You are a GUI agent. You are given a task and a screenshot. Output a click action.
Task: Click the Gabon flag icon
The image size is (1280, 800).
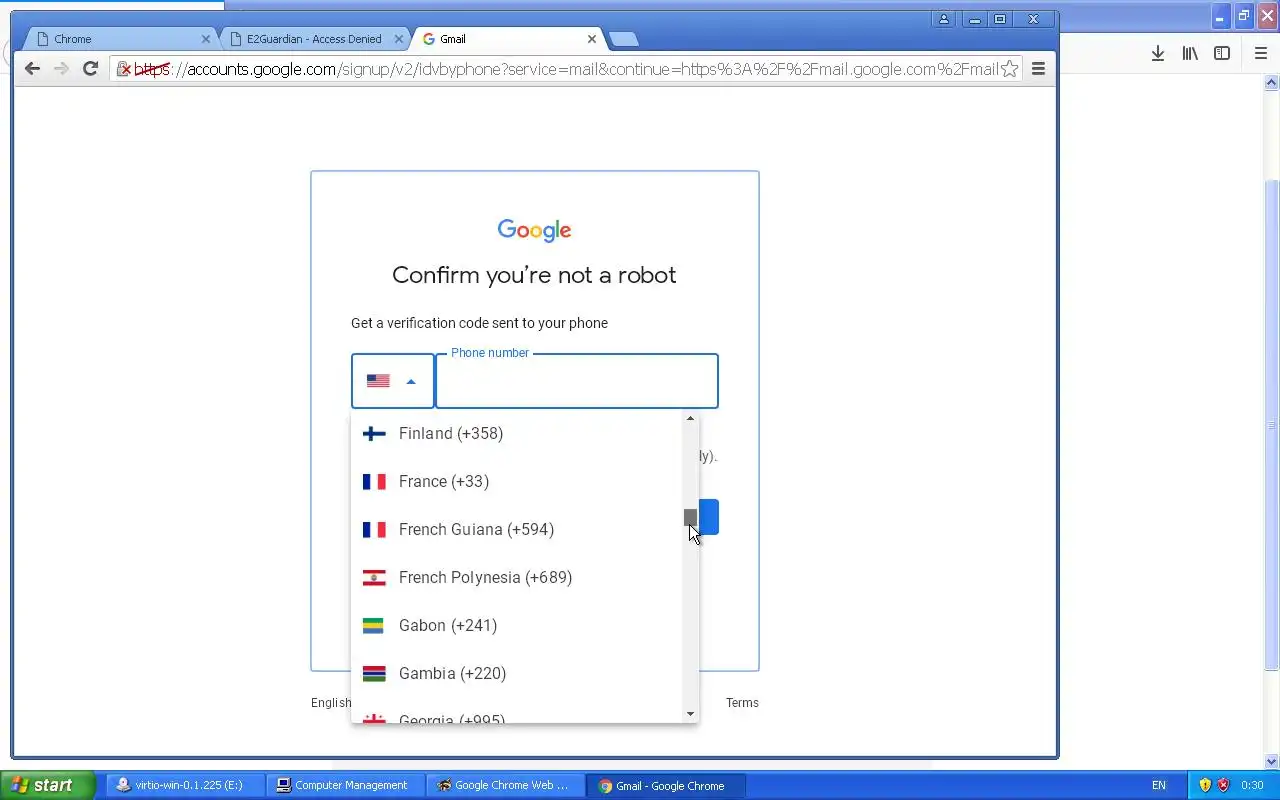click(374, 625)
